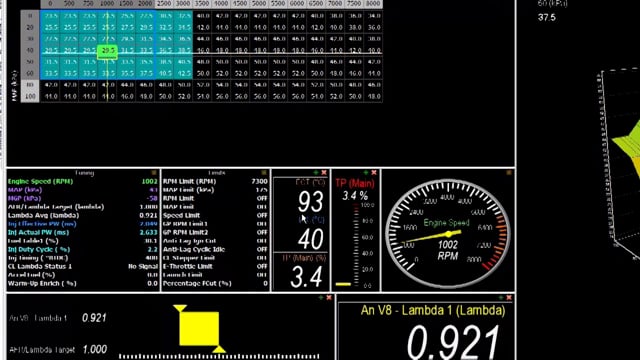Viewport: 640px width, 360px height.
Task: Select the 3500 RPM column header in the table
Action: 202,4
